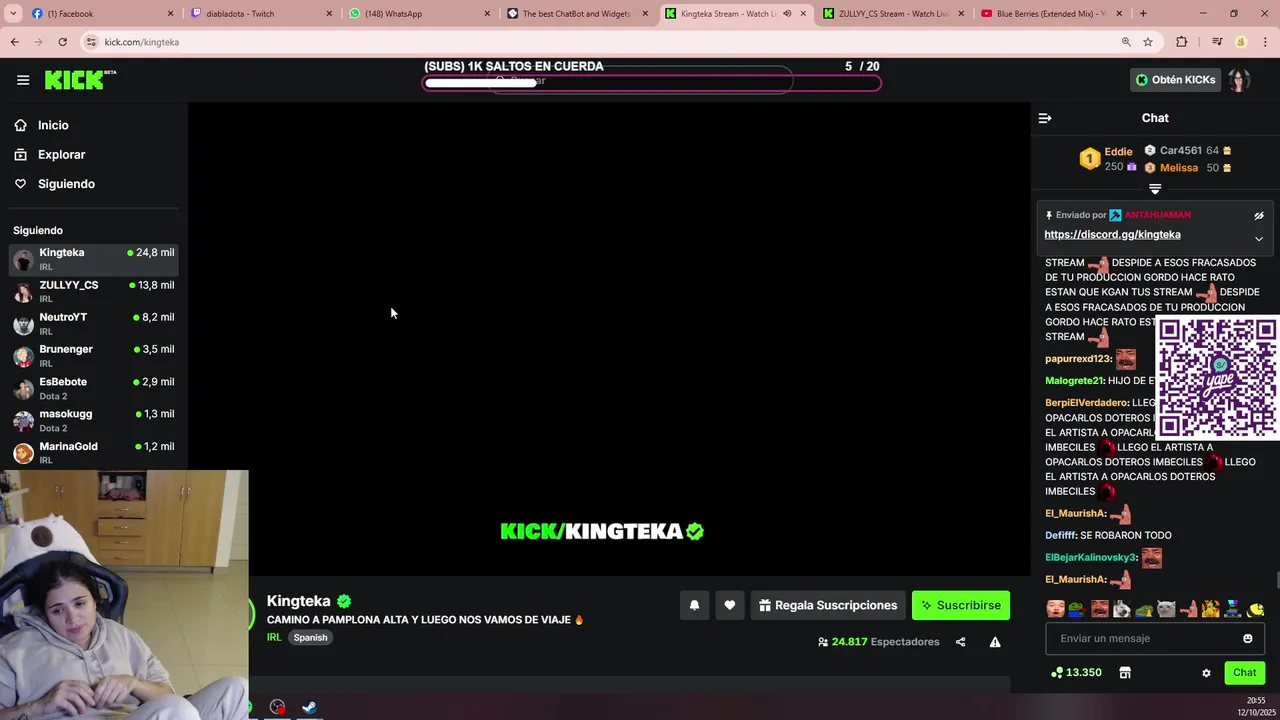Open media control music icon
Viewport: 1280px width, 720px height.
[x=1217, y=42]
